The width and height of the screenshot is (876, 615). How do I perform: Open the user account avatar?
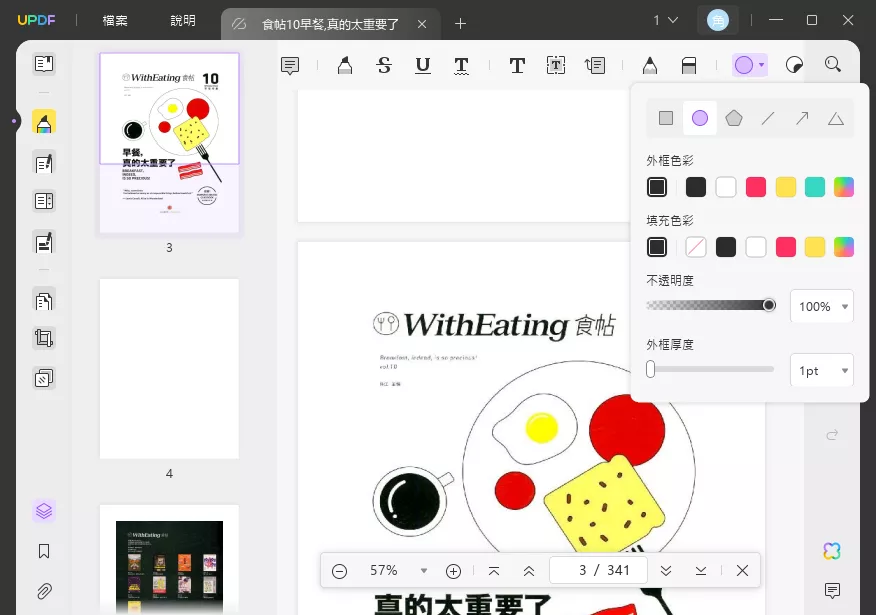[718, 21]
